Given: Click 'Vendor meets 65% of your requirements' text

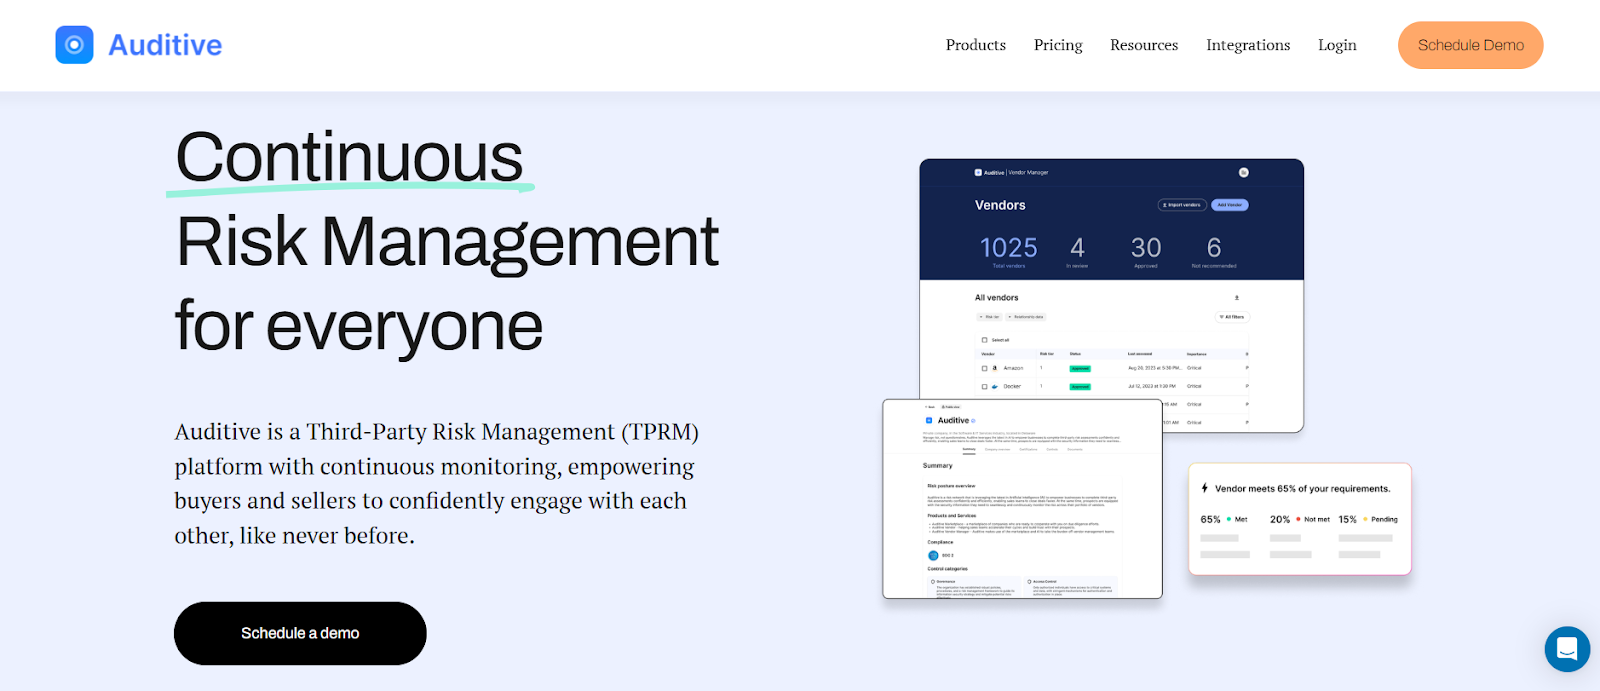Looking at the screenshot, I should [1302, 489].
